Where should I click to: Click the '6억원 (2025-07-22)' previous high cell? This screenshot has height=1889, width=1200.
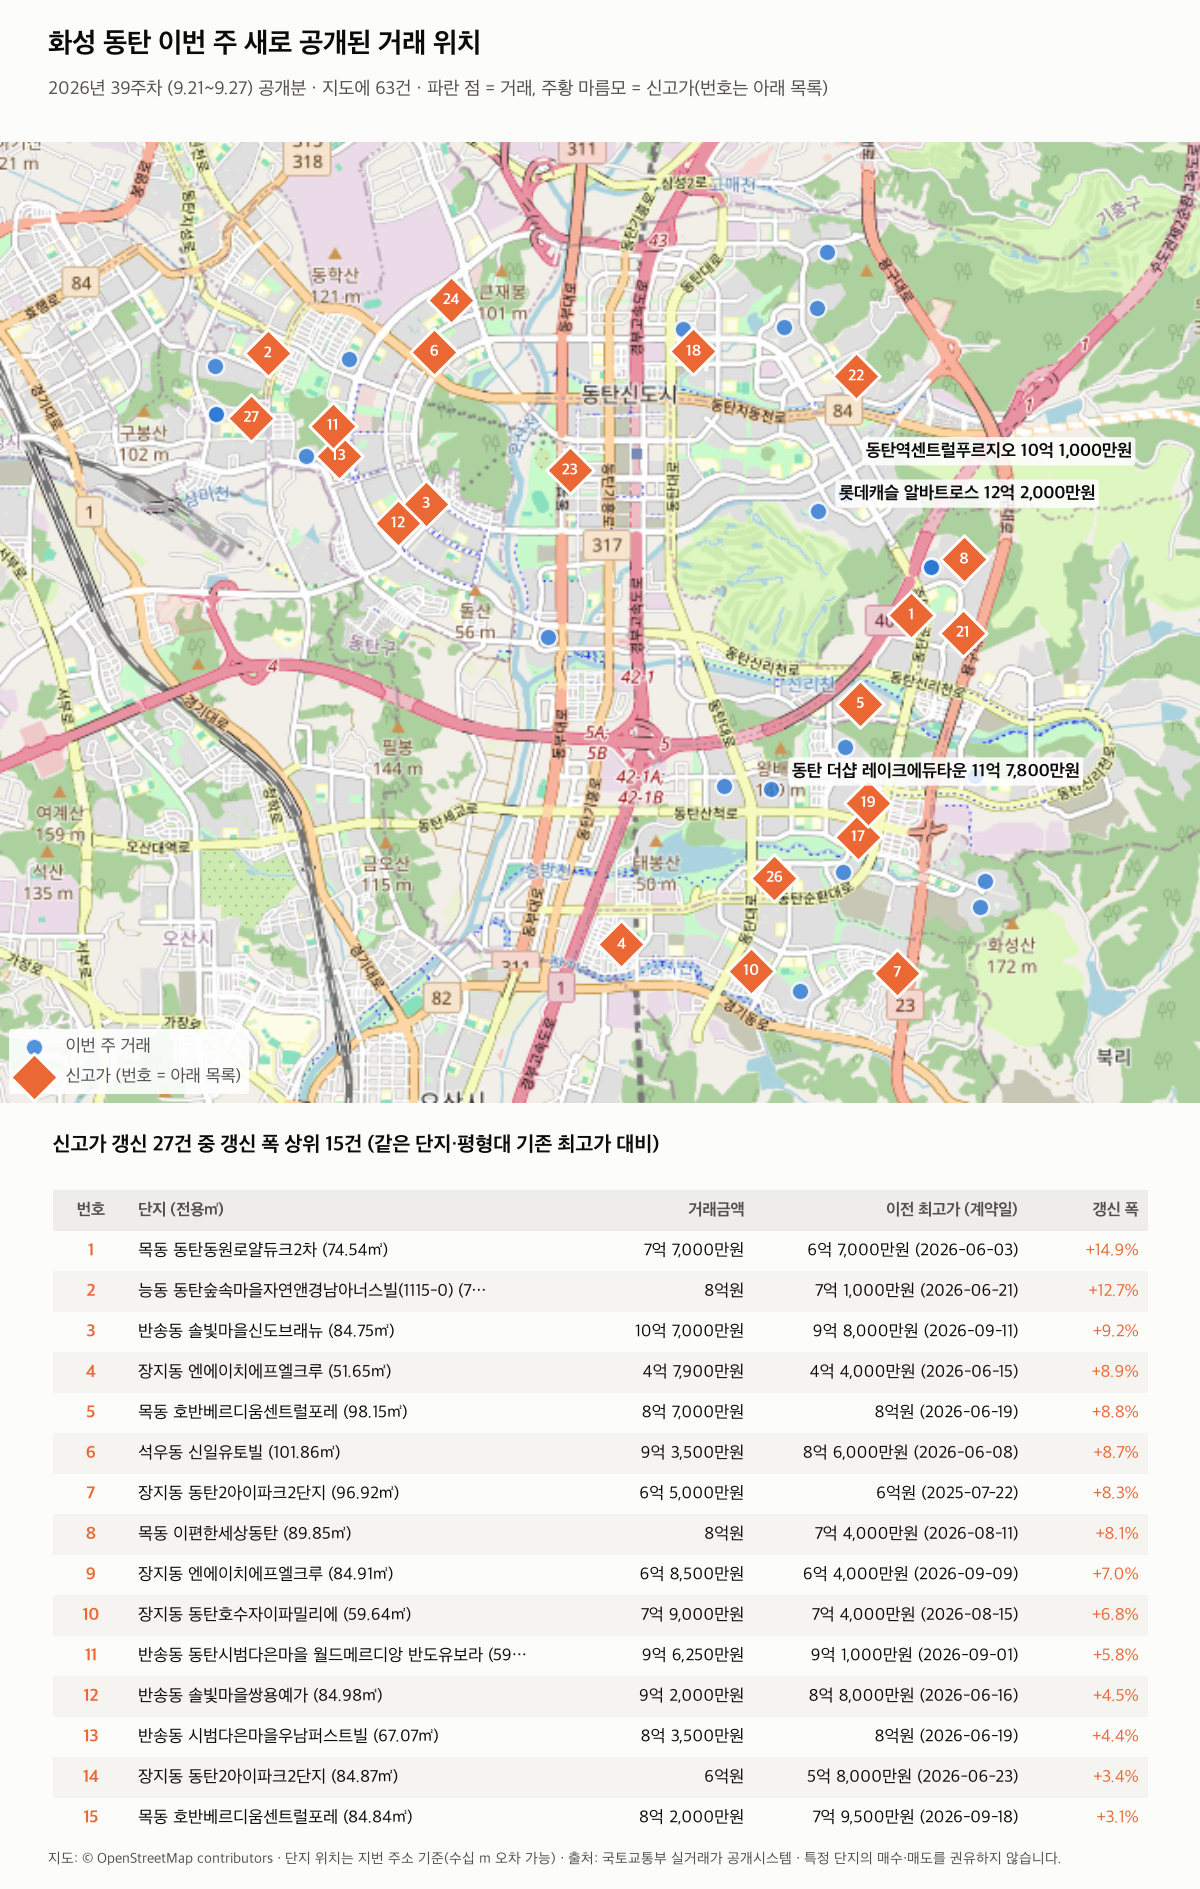click(x=947, y=1493)
